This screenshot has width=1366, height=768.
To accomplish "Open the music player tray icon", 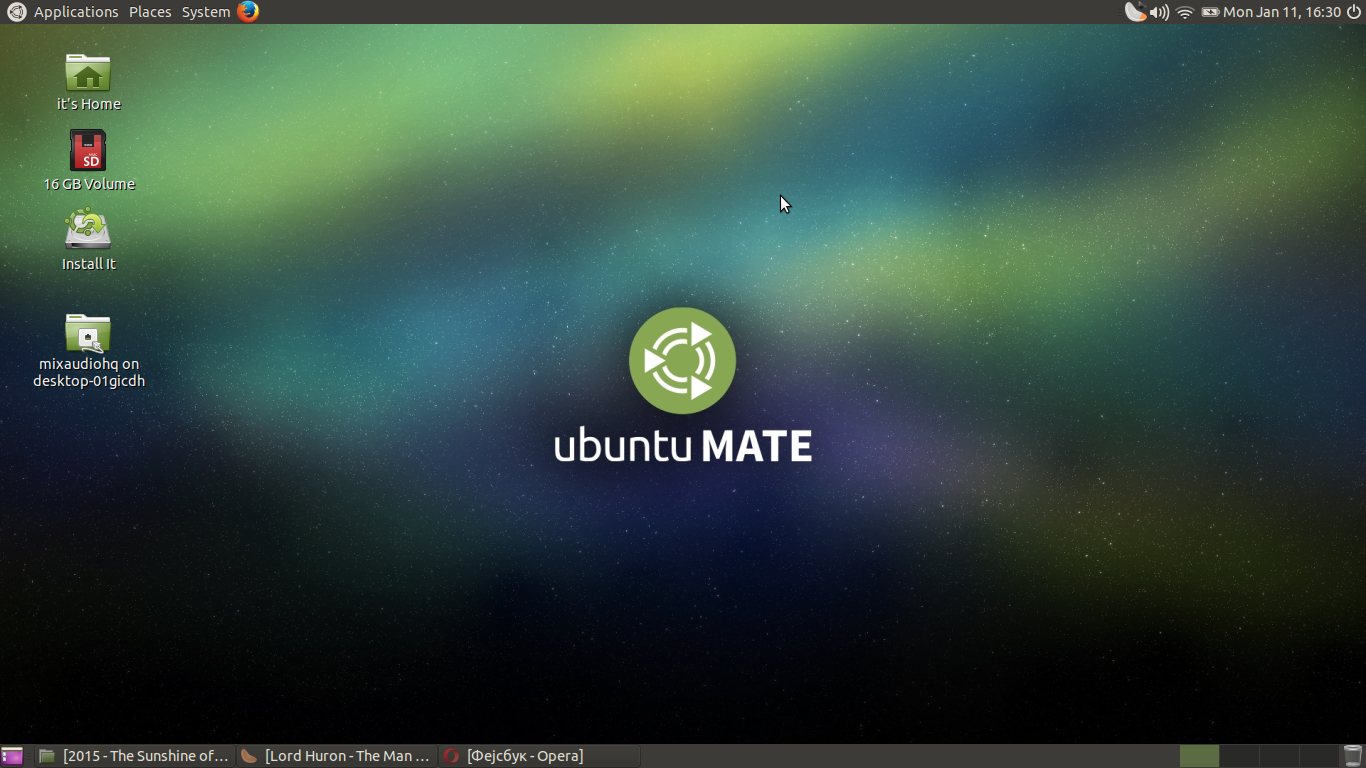I will pyautogui.click(x=1135, y=12).
